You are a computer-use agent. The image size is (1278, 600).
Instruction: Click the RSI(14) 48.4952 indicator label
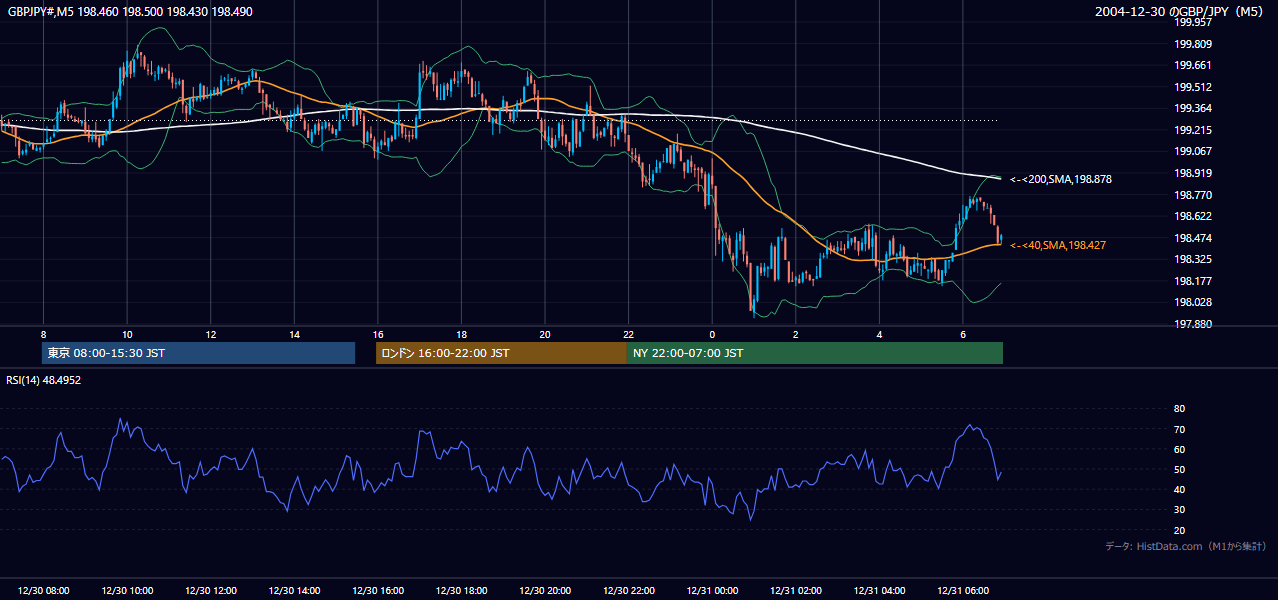tap(44, 380)
